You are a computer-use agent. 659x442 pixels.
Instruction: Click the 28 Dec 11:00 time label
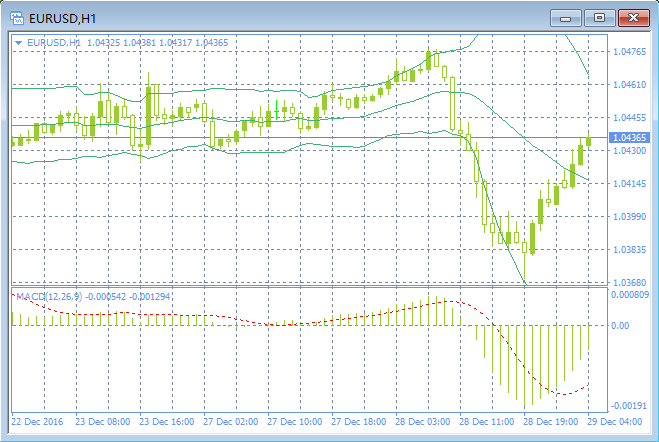click(x=487, y=421)
